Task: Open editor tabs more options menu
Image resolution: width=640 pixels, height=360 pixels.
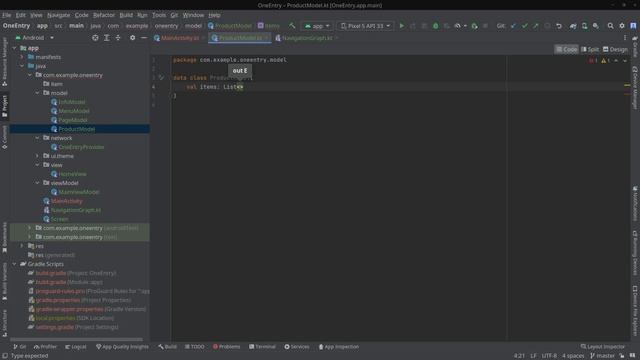Action: point(625,38)
